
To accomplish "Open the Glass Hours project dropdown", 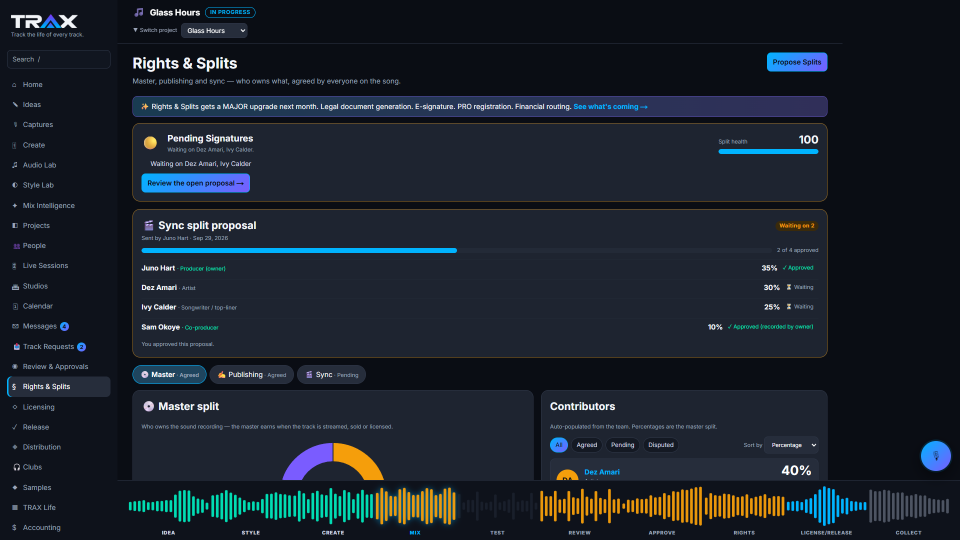I will [214, 31].
